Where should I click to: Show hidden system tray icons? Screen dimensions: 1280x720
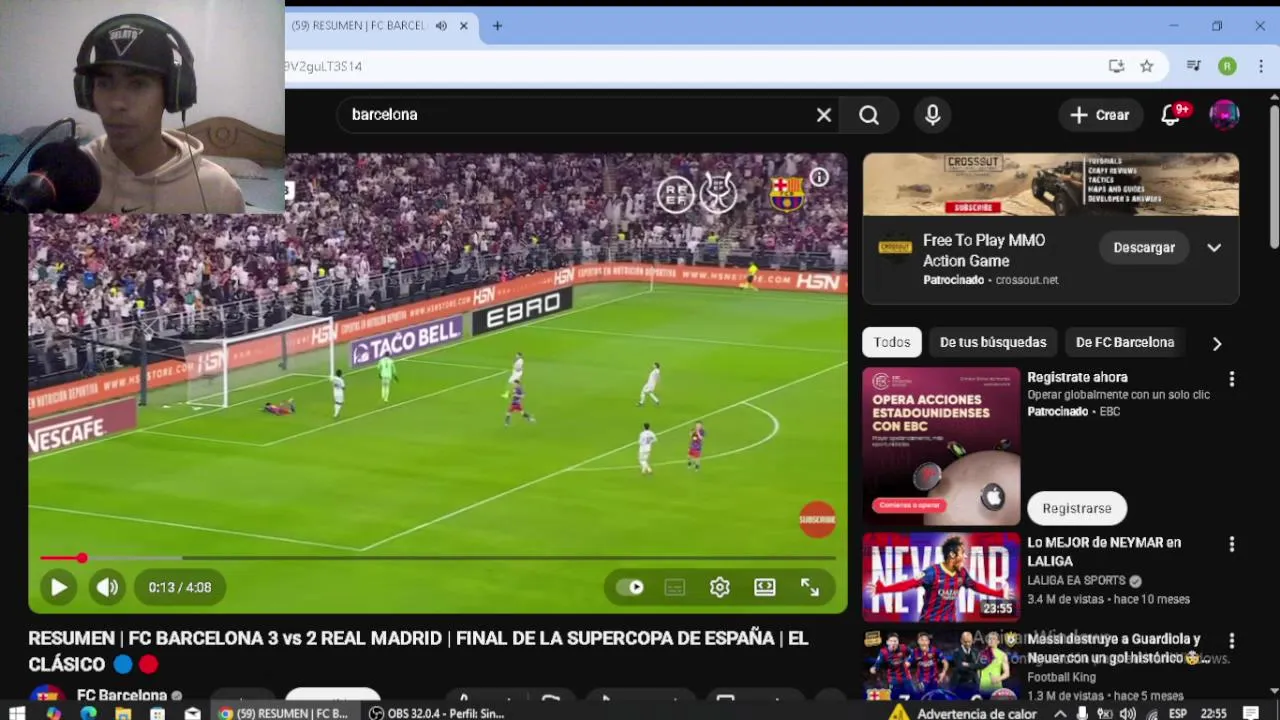point(1059,713)
